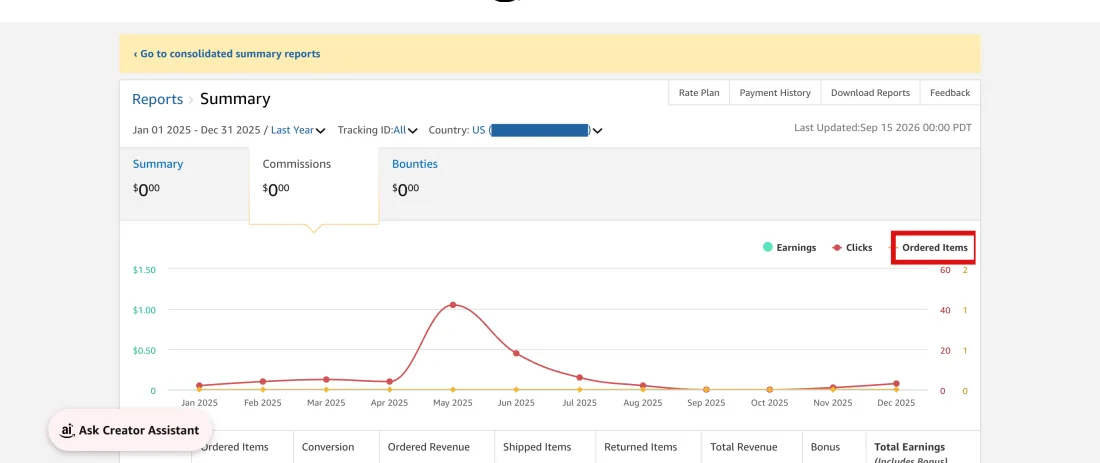The height and width of the screenshot is (463, 1100).
Task: Click the $1.00 earnings axis label
Action: (144, 310)
